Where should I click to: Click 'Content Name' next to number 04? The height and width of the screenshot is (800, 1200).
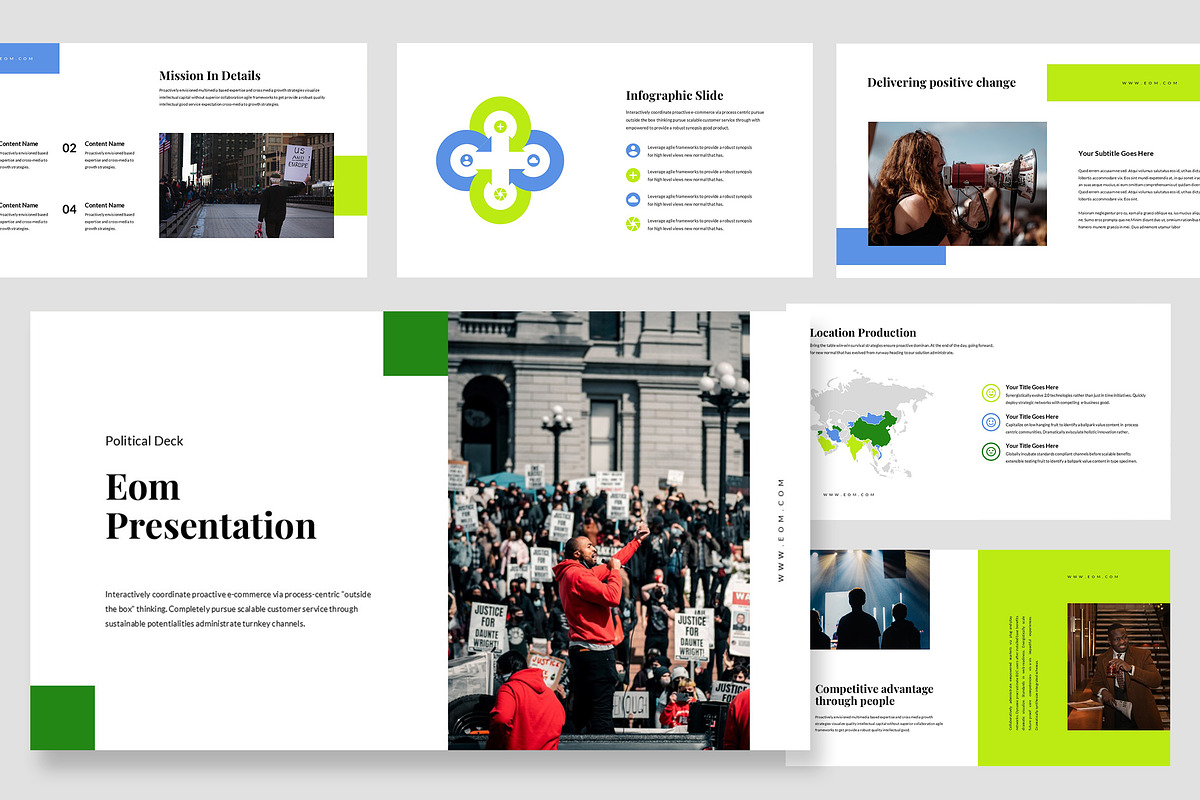coord(105,205)
